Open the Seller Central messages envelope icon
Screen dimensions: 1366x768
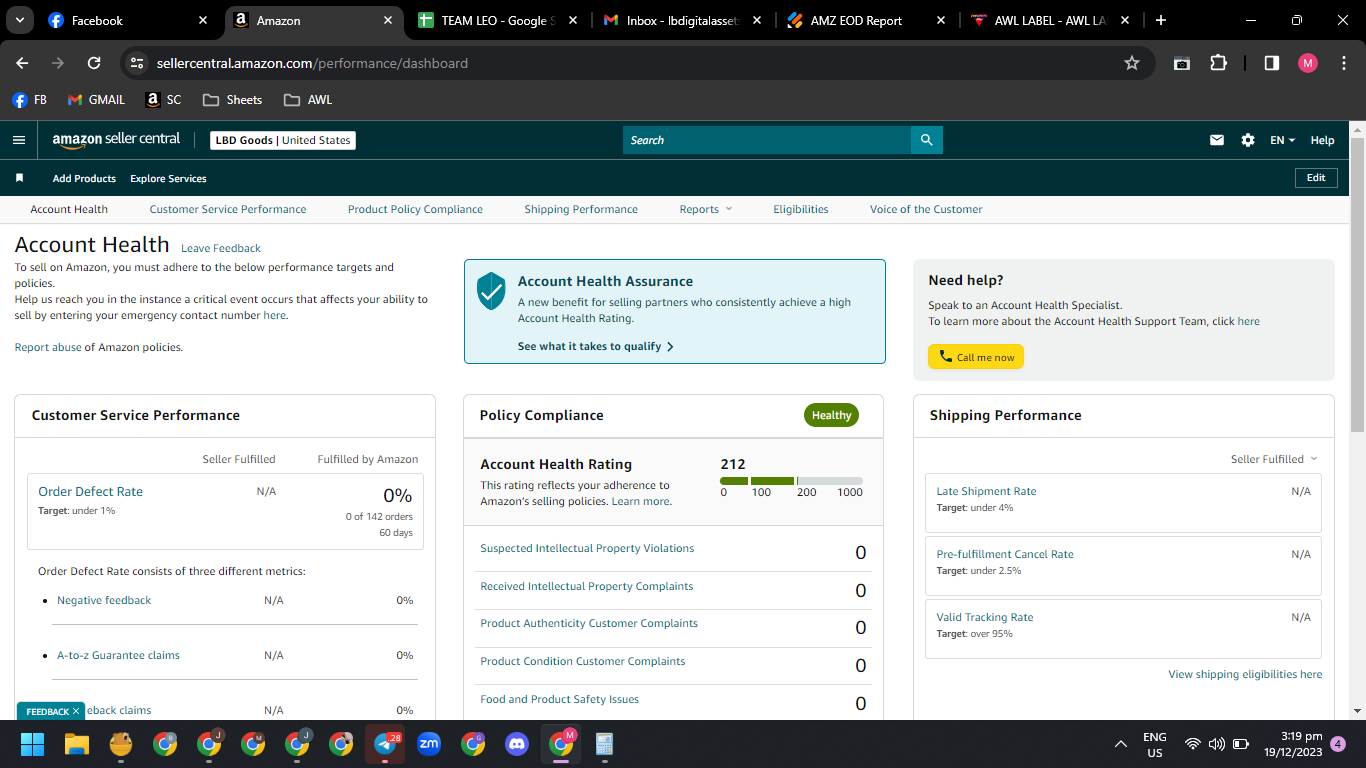click(1217, 140)
